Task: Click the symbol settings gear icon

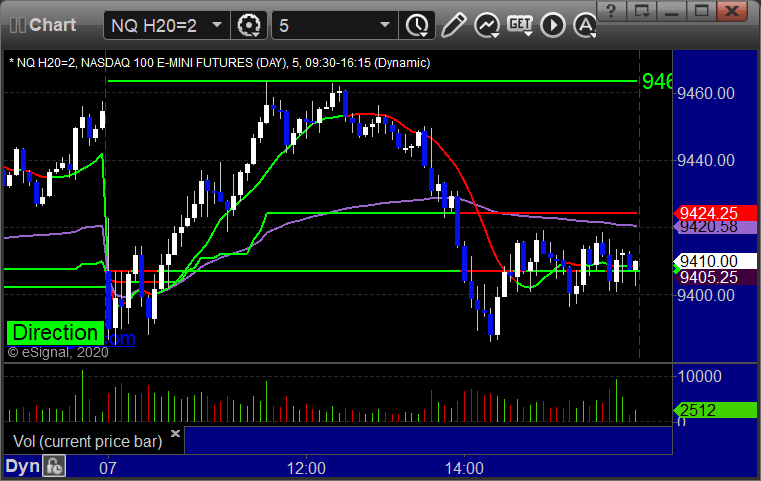Action: coord(249,25)
